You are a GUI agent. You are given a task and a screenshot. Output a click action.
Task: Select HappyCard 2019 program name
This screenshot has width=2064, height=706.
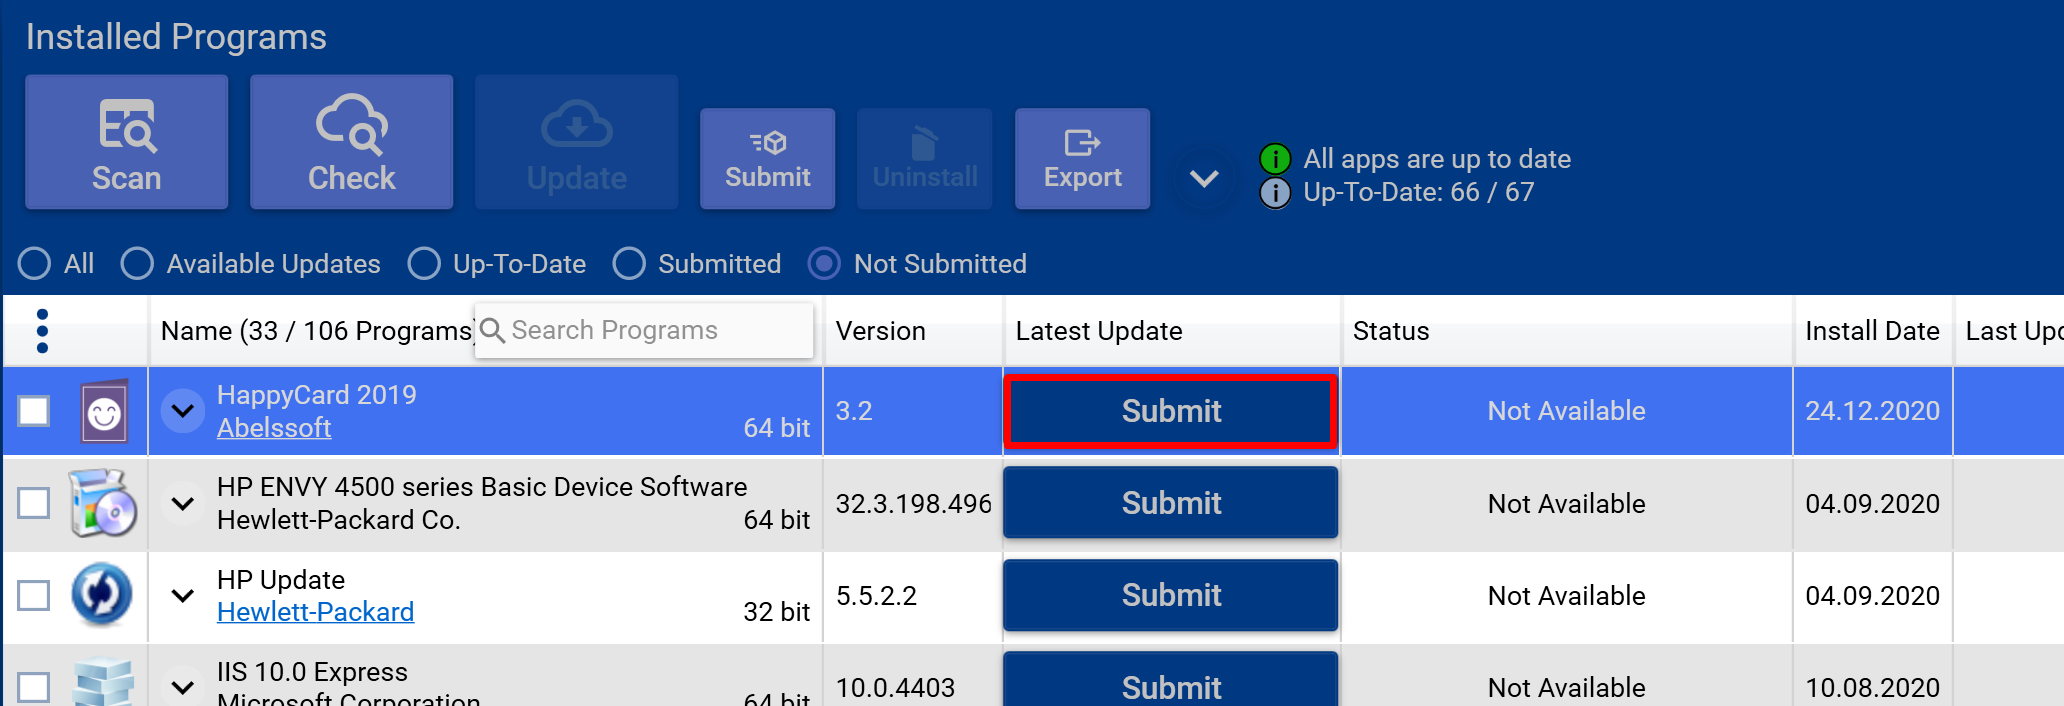click(x=317, y=395)
